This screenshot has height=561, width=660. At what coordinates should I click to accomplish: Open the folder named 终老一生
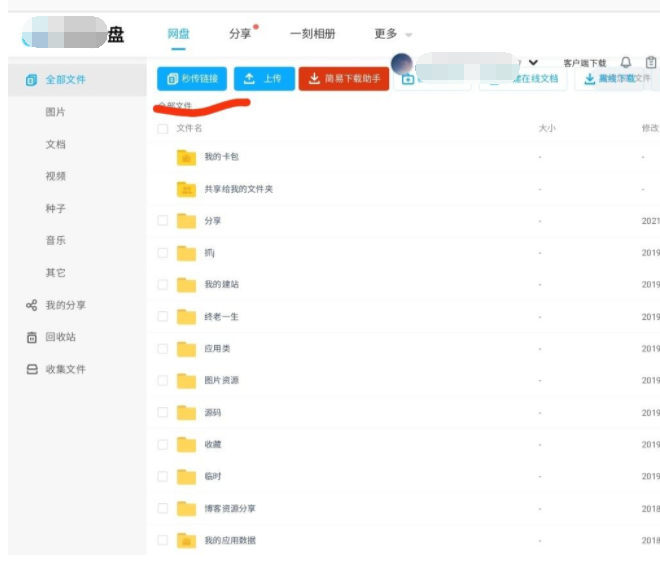click(221, 316)
